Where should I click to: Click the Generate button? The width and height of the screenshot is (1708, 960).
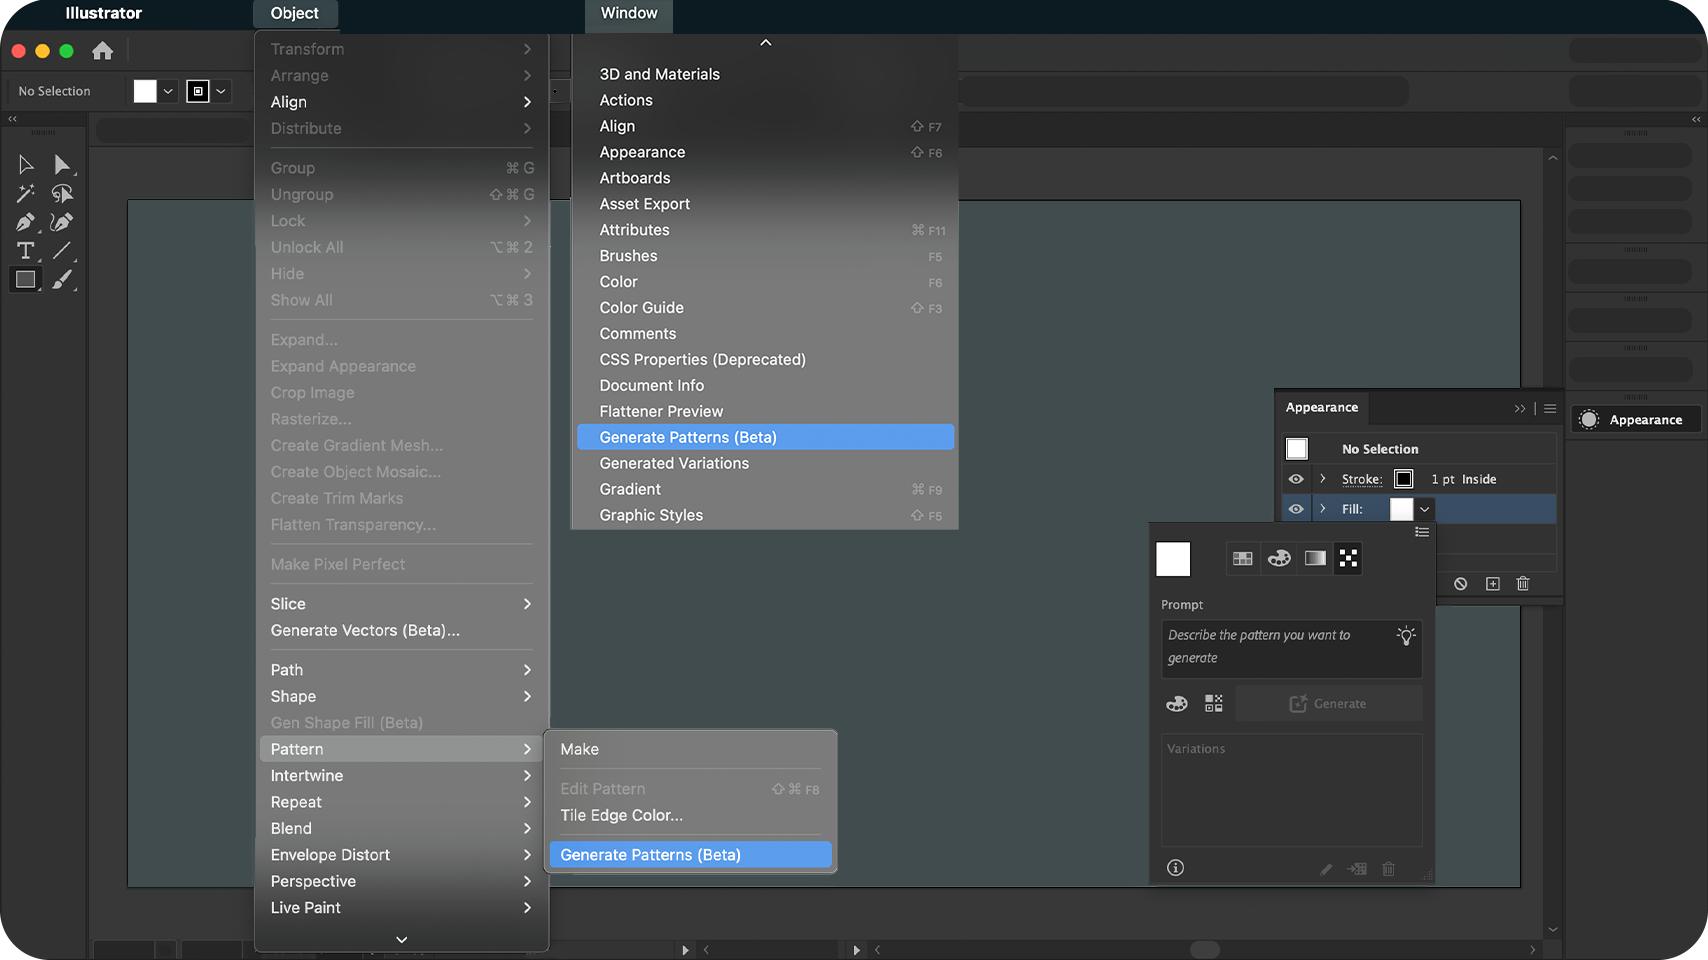[1329, 703]
